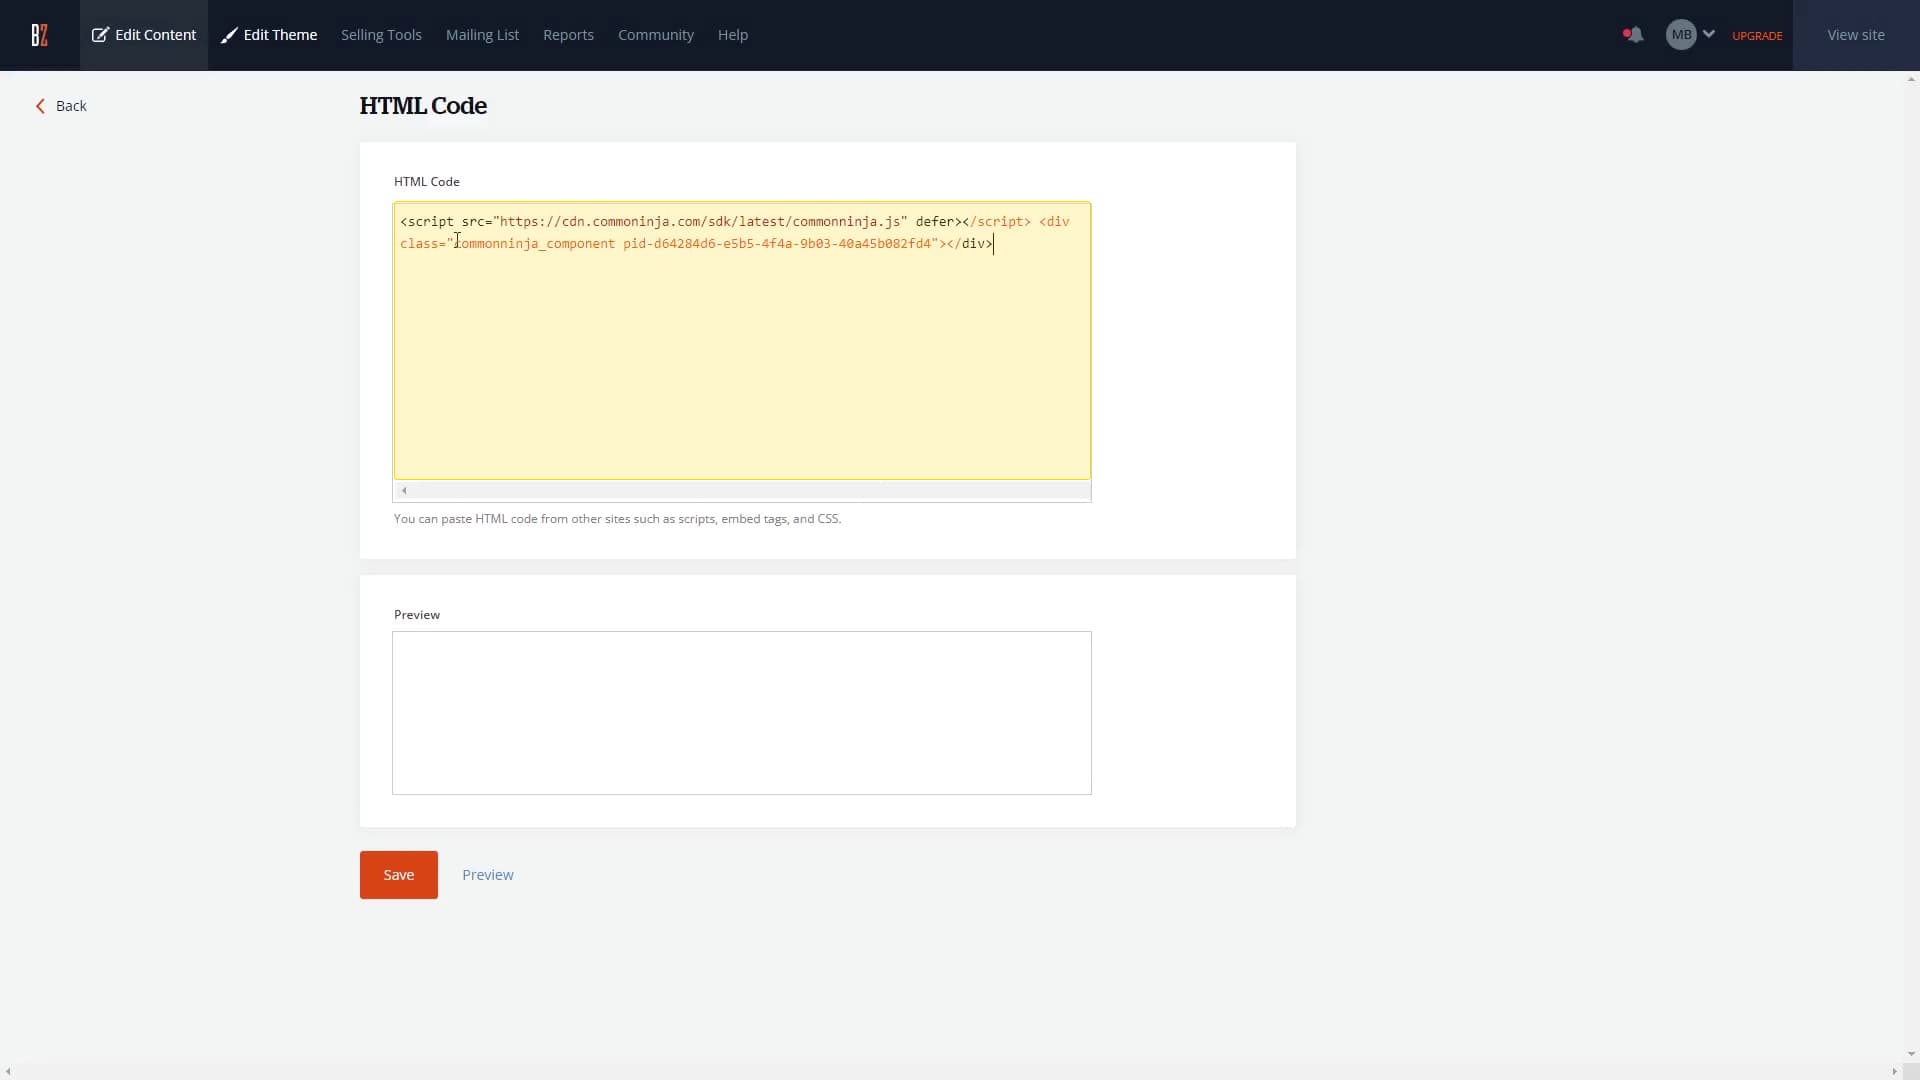Open the notifications bell icon
Image resolution: width=1920 pixels, height=1080 pixels.
coord(1633,35)
